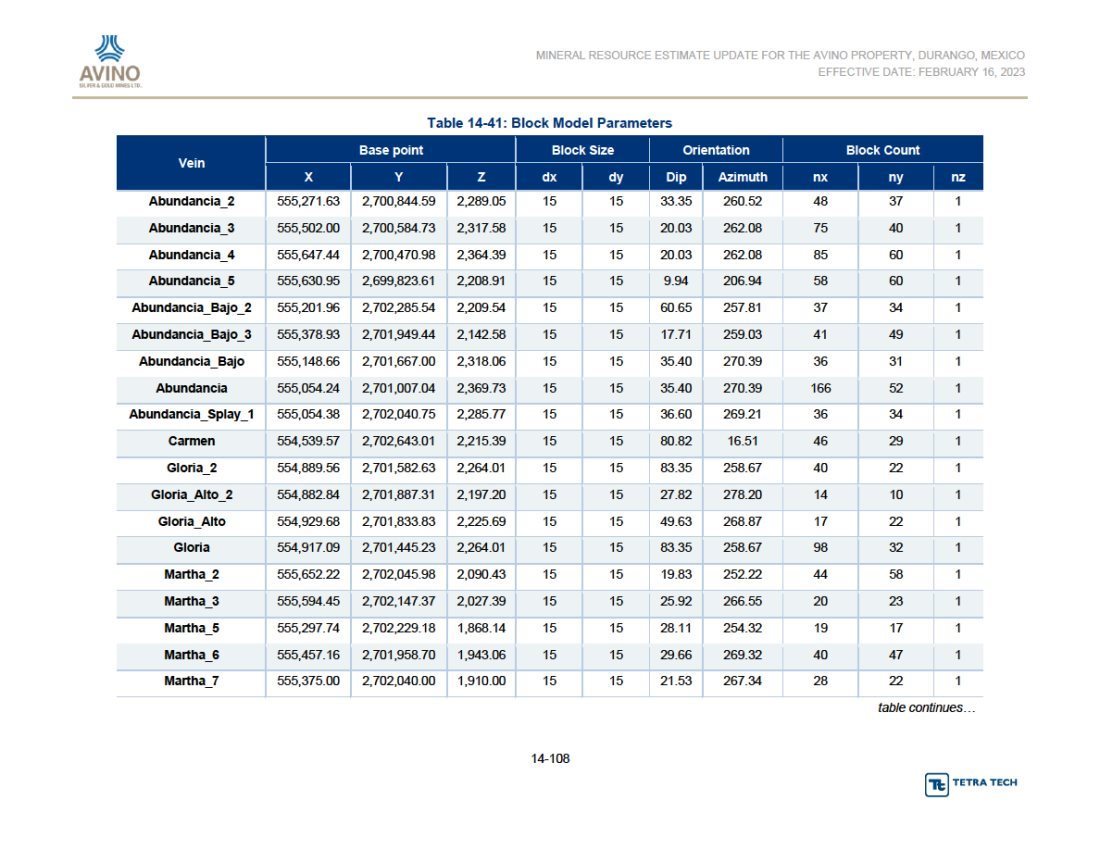This screenshot has height=850, width=1100.
Task: Click the Base point header cell
Action: pyautogui.click(x=391, y=150)
